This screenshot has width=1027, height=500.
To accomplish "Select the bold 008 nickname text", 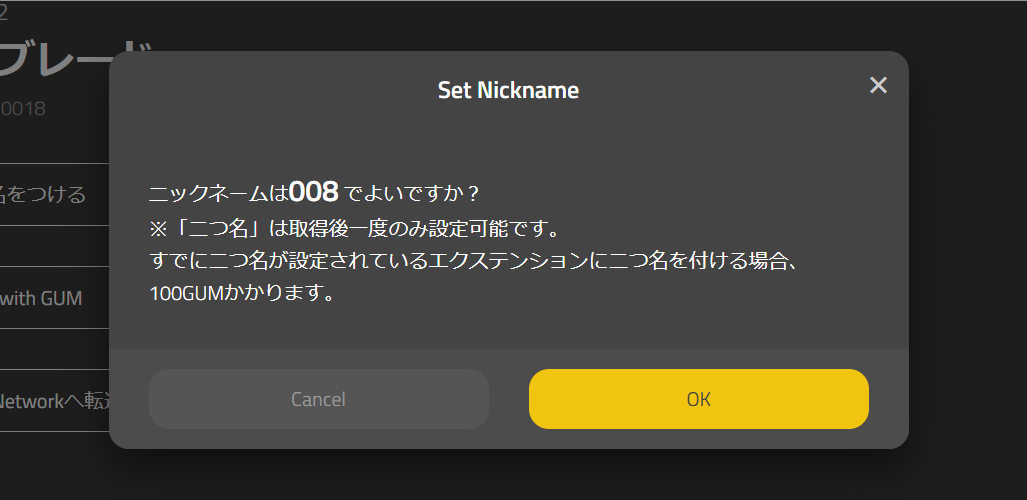I will (x=313, y=192).
